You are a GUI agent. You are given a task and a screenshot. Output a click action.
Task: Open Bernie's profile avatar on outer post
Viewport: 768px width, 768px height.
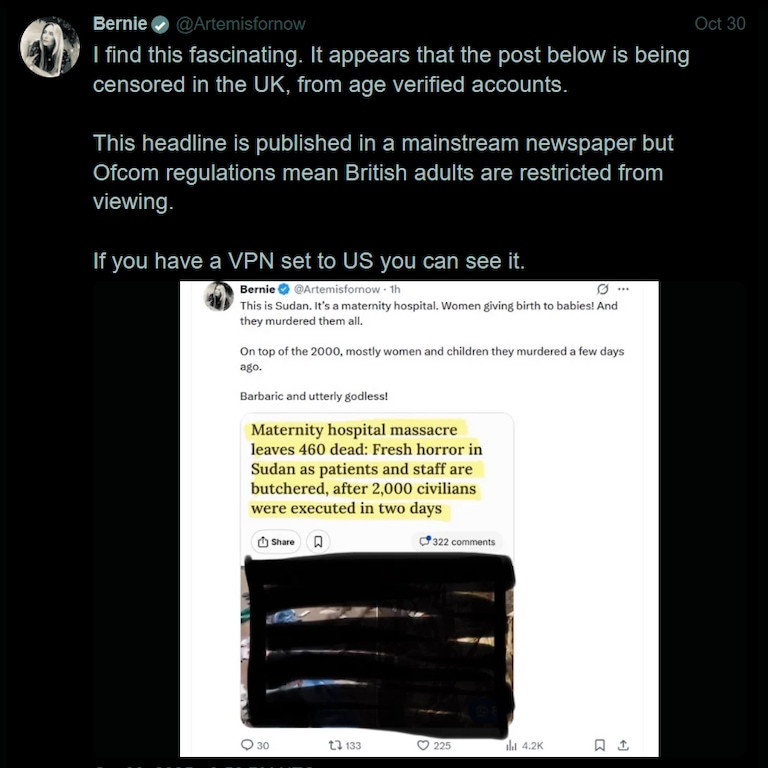click(x=49, y=47)
